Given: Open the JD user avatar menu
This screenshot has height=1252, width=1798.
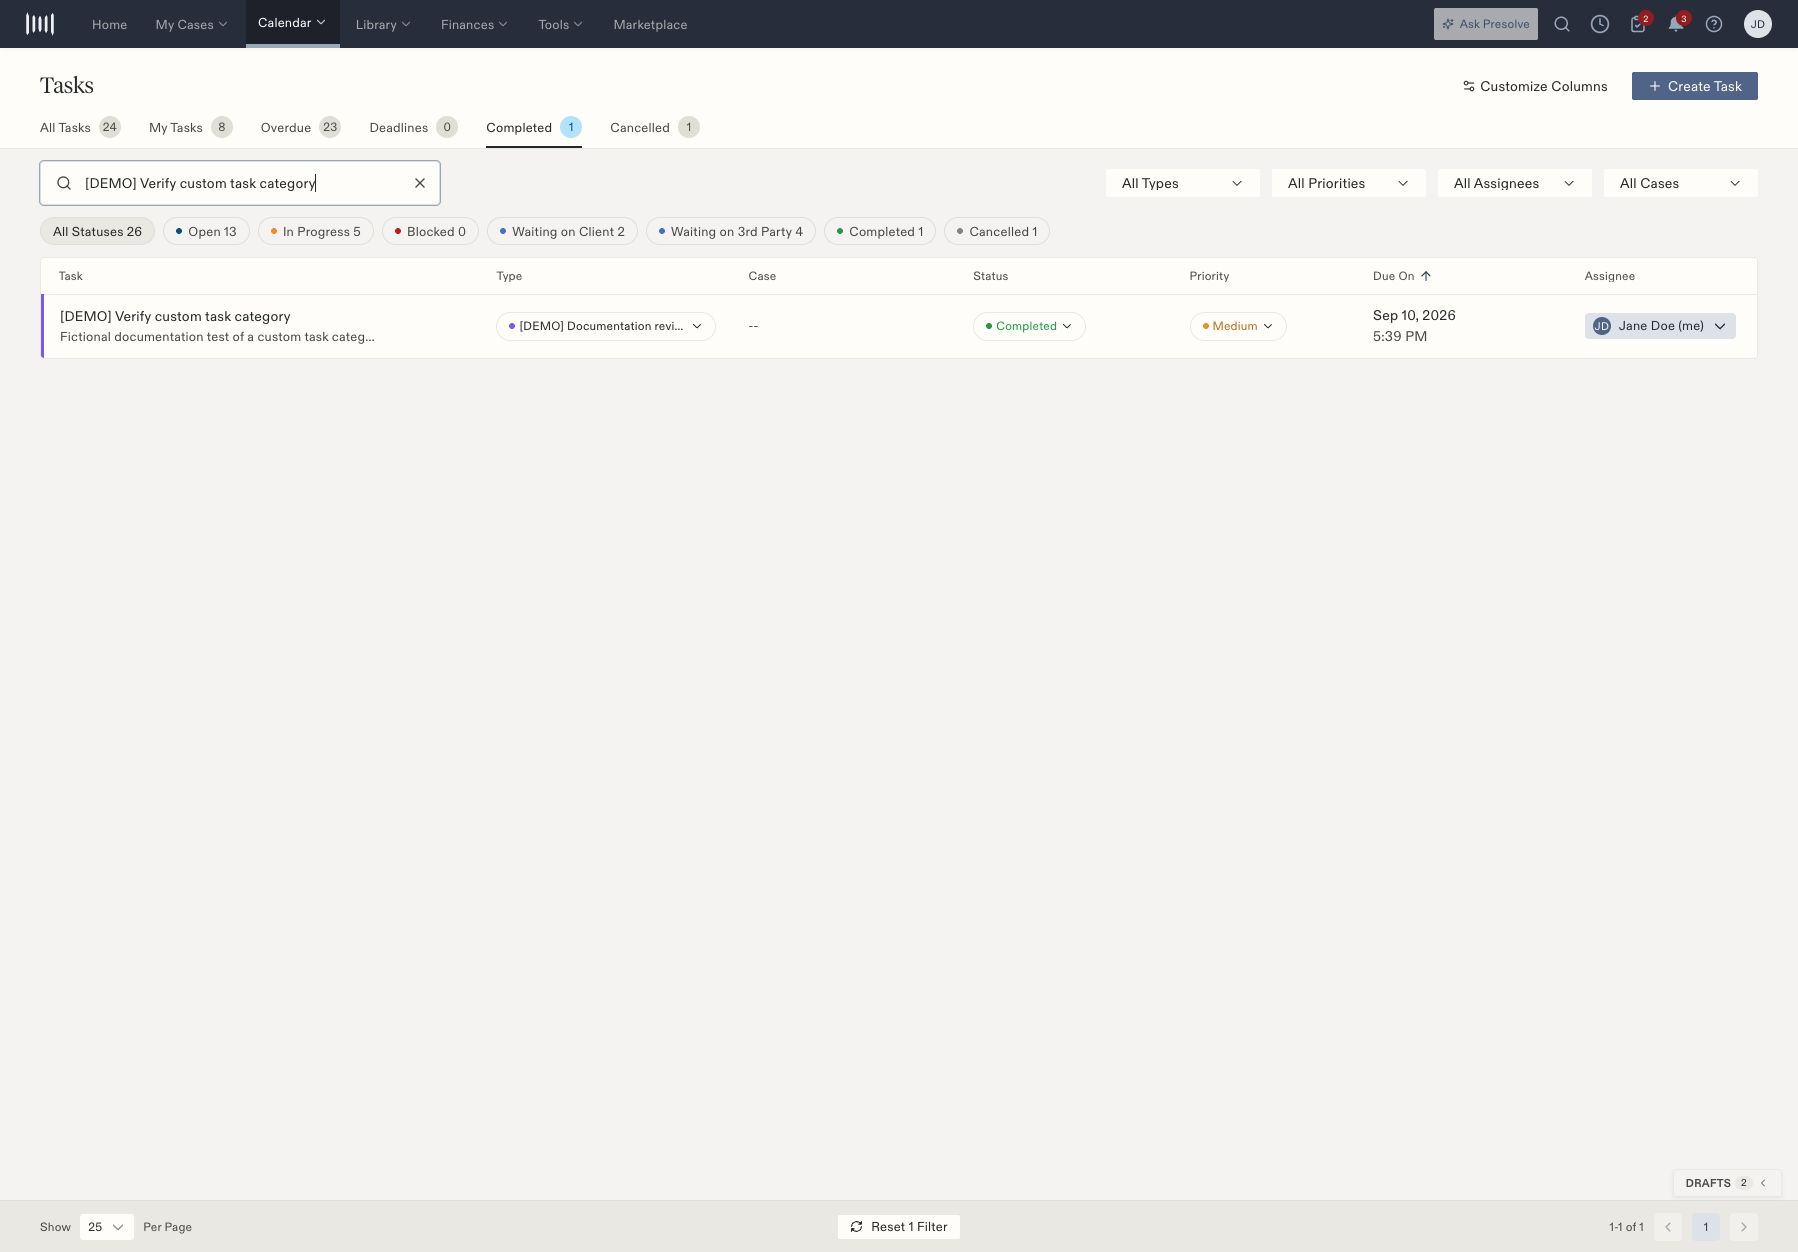Looking at the screenshot, I should pos(1758,24).
